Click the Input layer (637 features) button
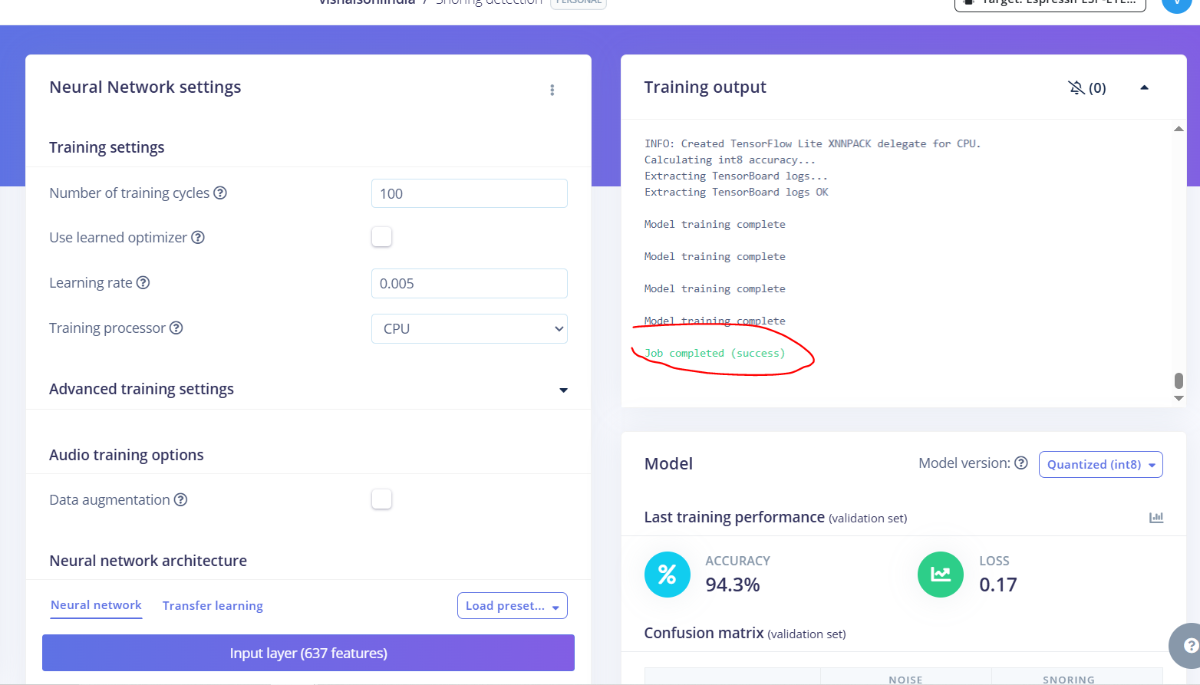This screenshot has height=685, width=1200. point(308,653)
